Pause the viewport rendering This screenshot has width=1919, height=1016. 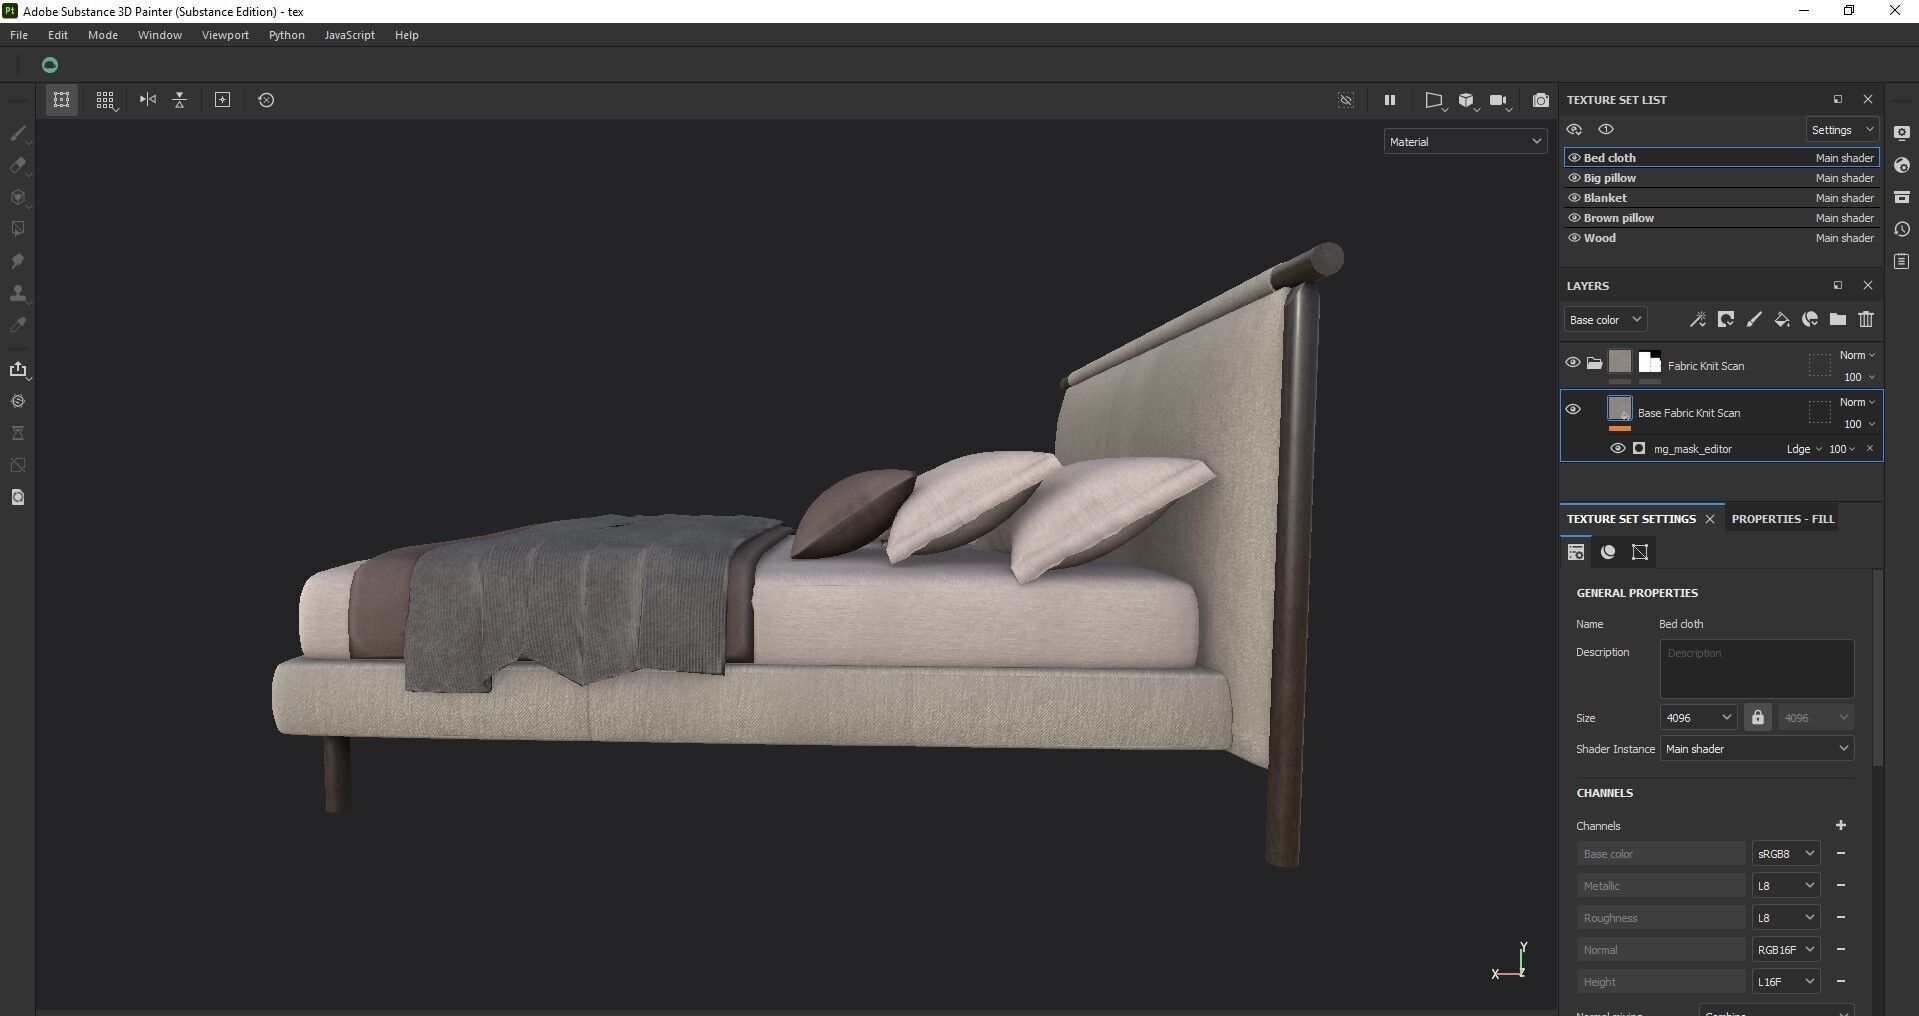pyautogui.click(x=1389, y=100)
